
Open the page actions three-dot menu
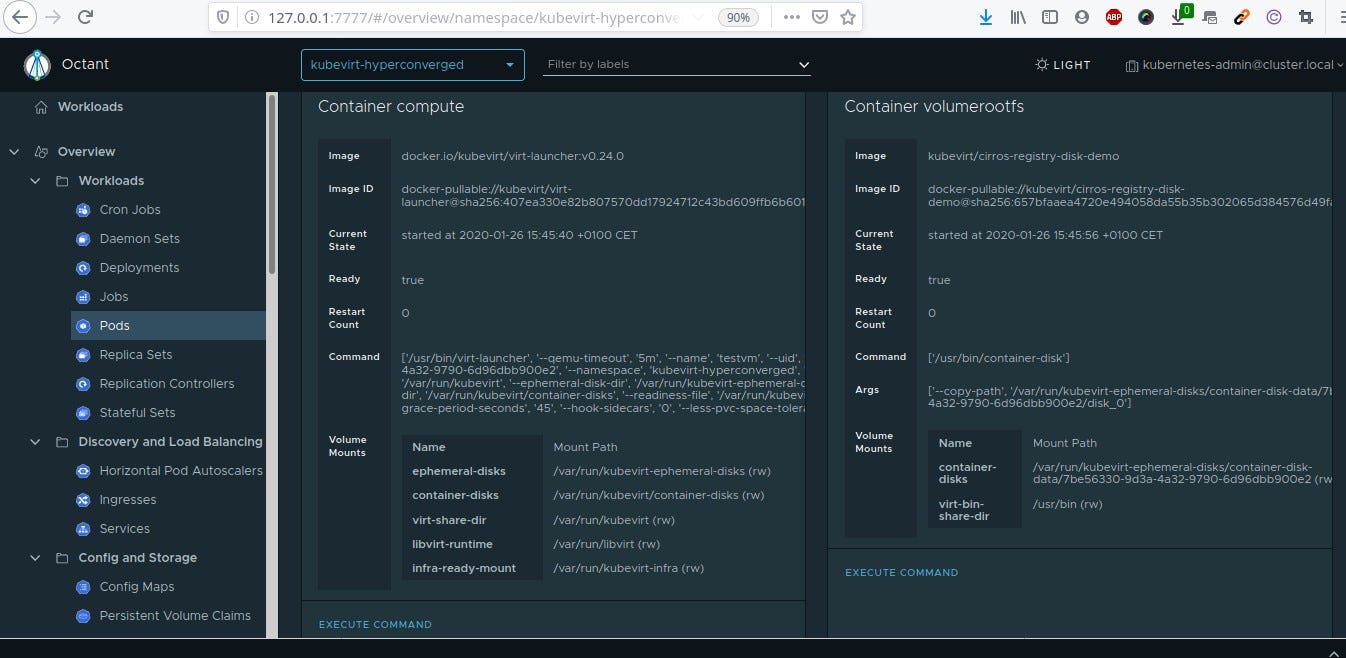pos(791,17)
